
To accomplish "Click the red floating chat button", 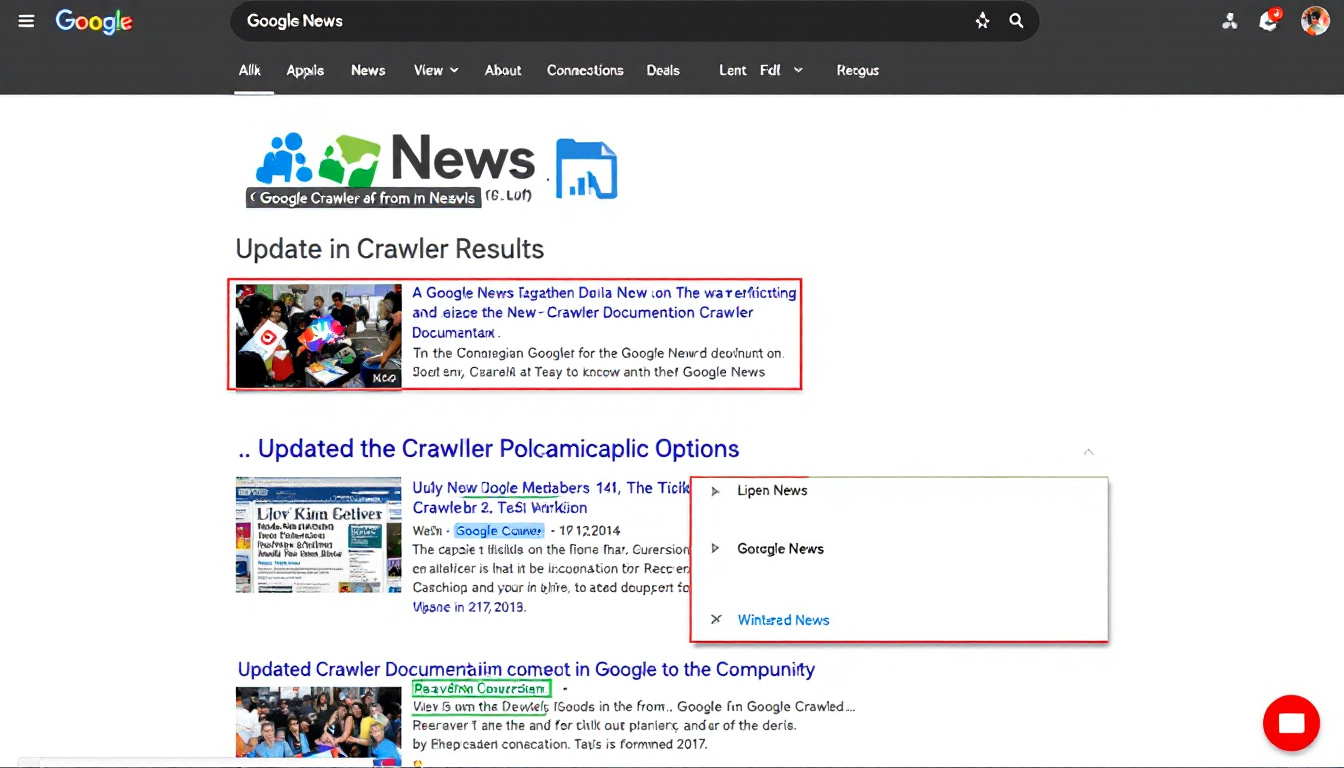I will pyautogui.click(x=1292, y=723).
